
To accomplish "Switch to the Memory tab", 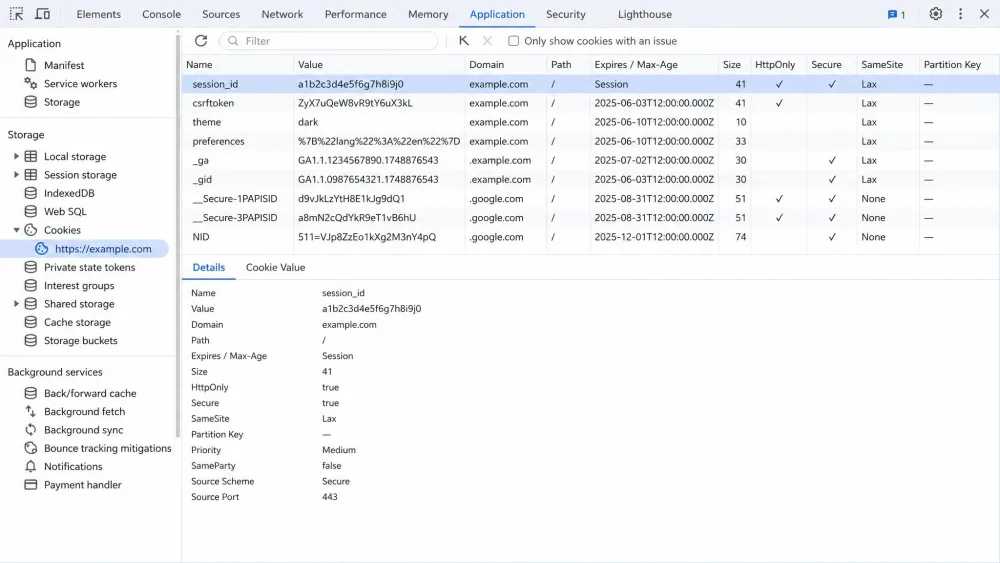I will coord(428,14).
